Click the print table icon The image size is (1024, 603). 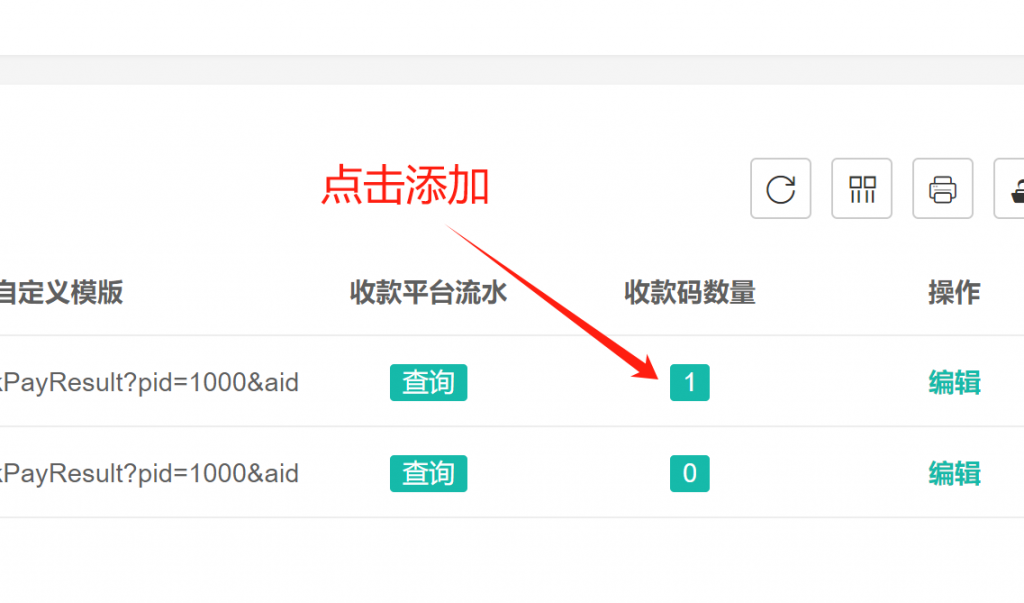coord(942,189)
